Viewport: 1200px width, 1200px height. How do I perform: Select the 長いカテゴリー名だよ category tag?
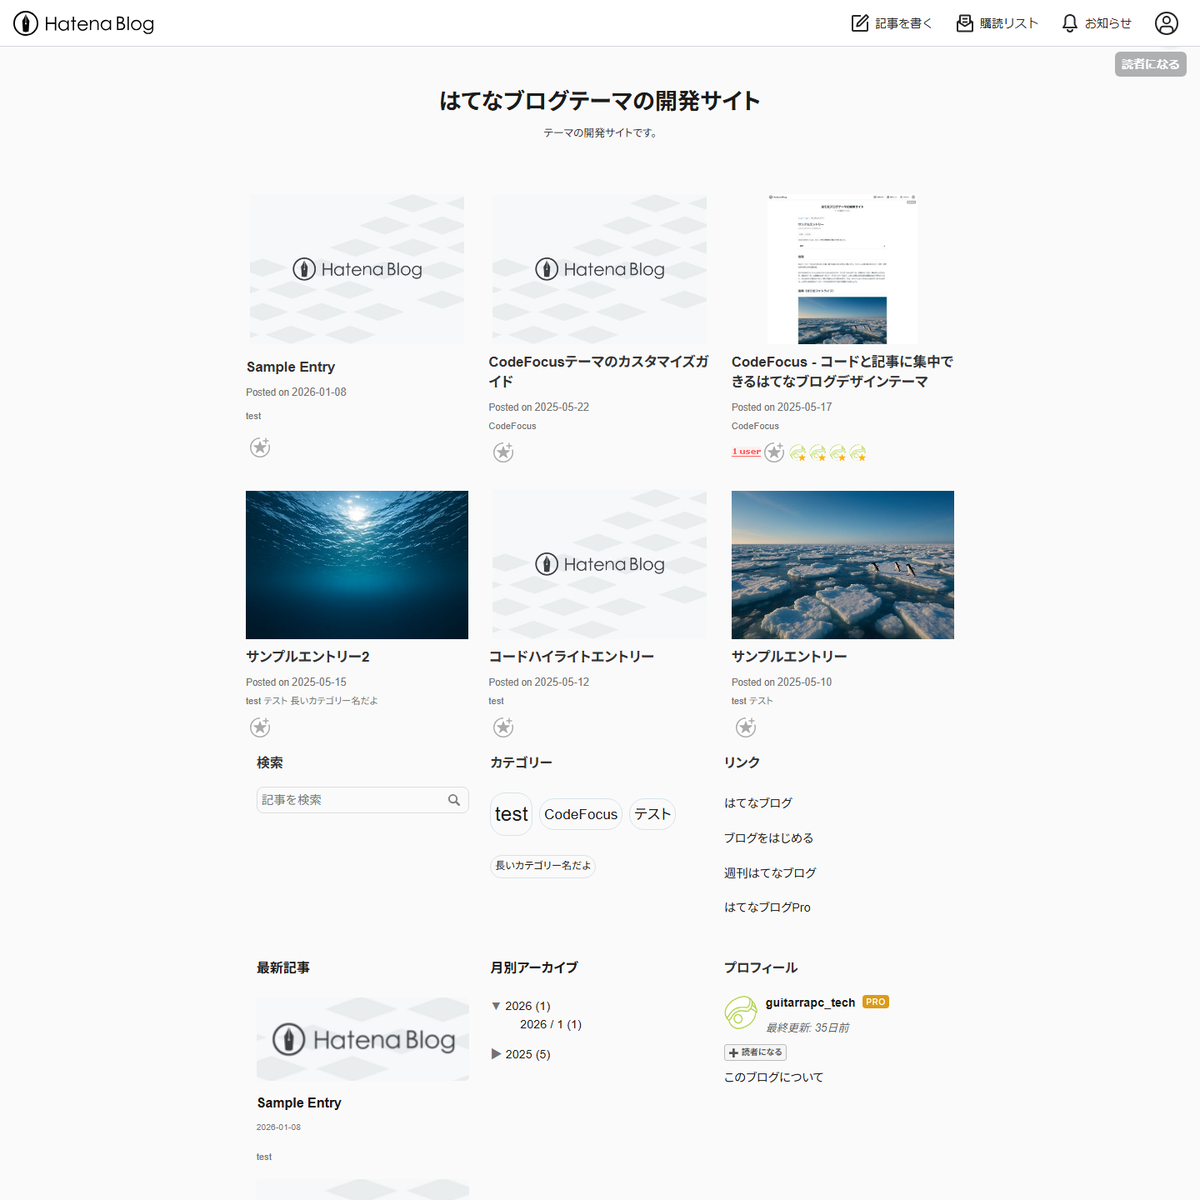(543, 866)
